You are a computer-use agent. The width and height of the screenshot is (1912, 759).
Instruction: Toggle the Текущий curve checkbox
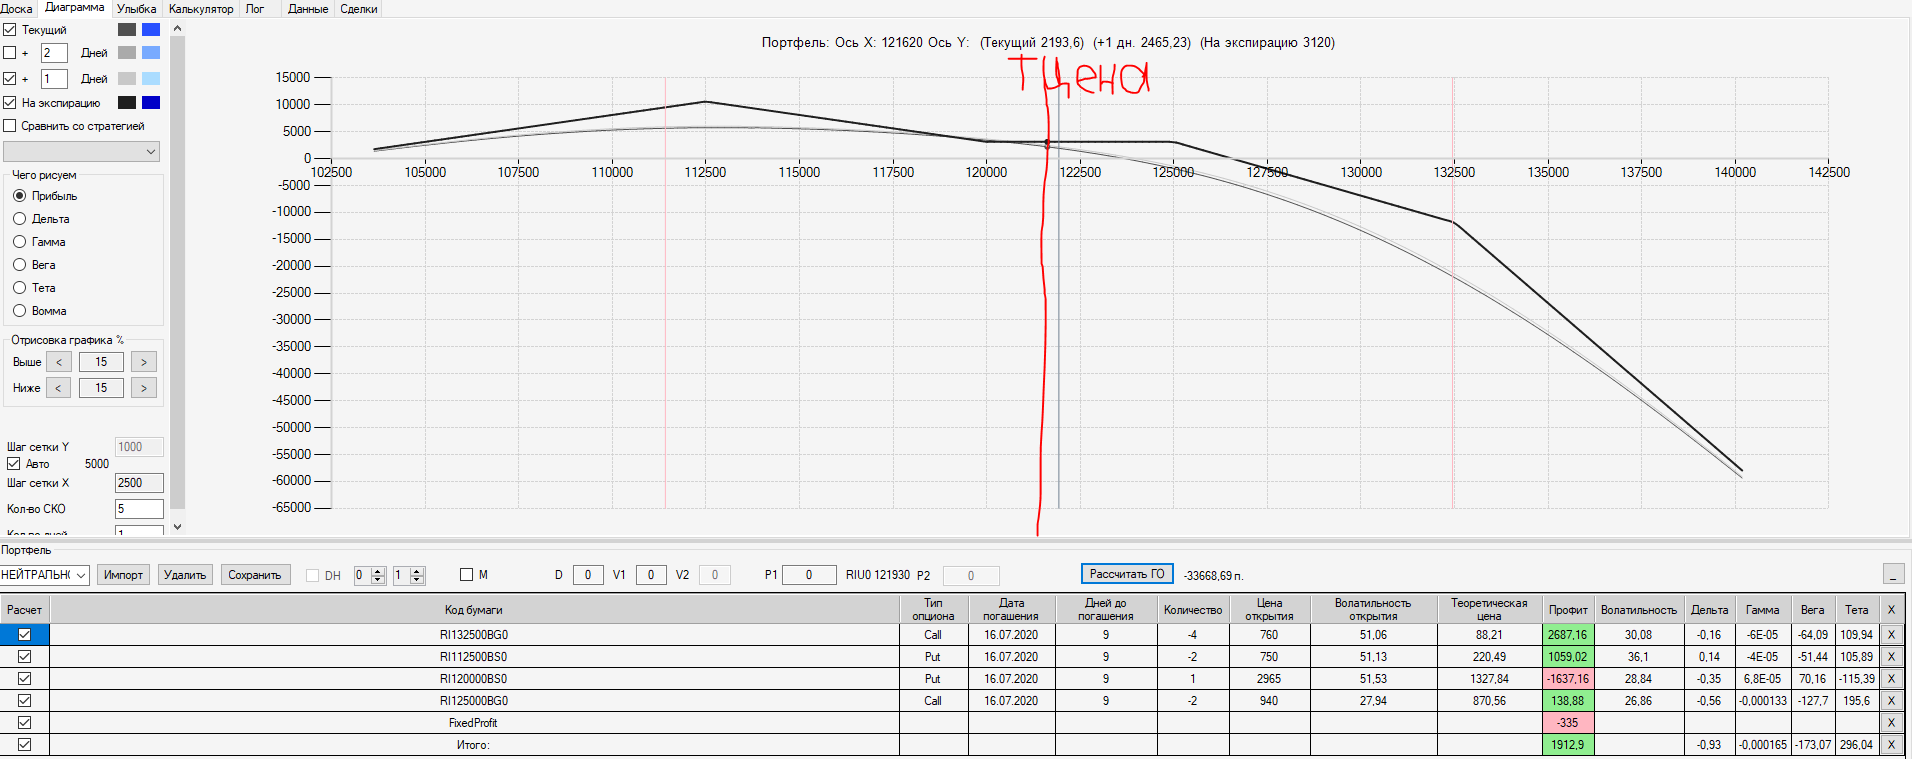10,30
